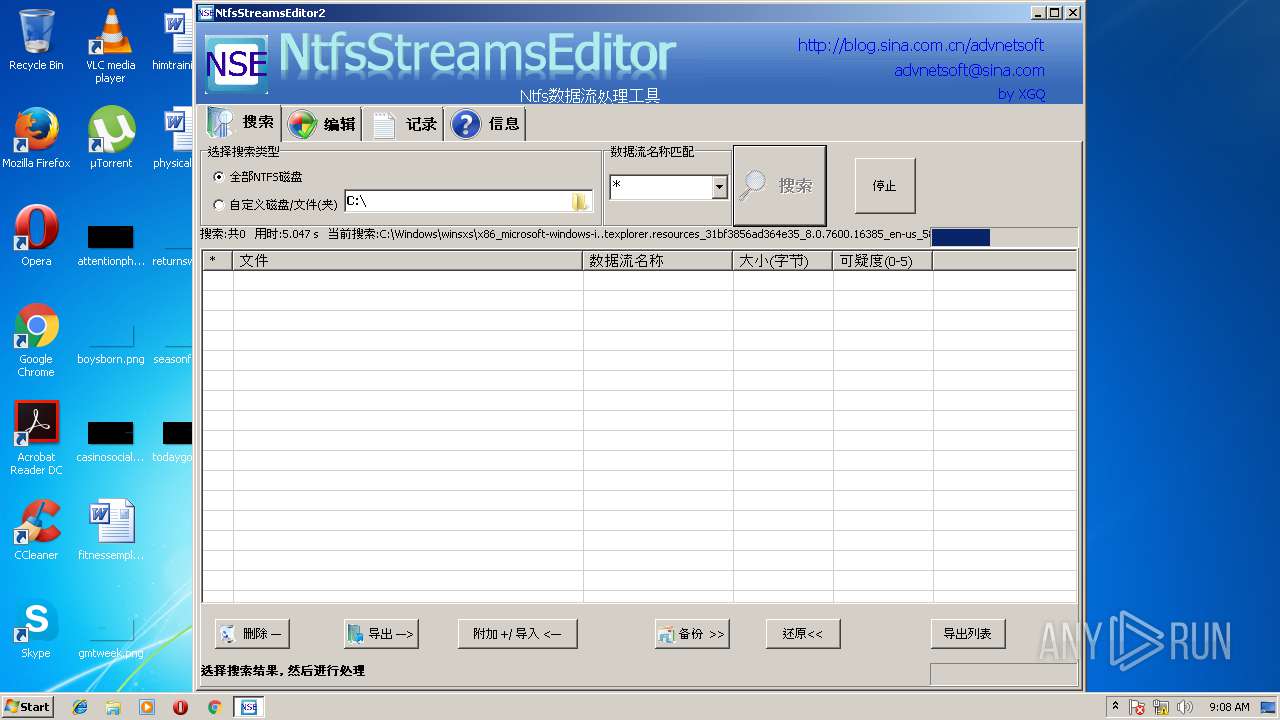Select the 自定义磁盘/文件(夹) radio option
The height and width of the screenshot is (720, 1280).
(275, 205)
